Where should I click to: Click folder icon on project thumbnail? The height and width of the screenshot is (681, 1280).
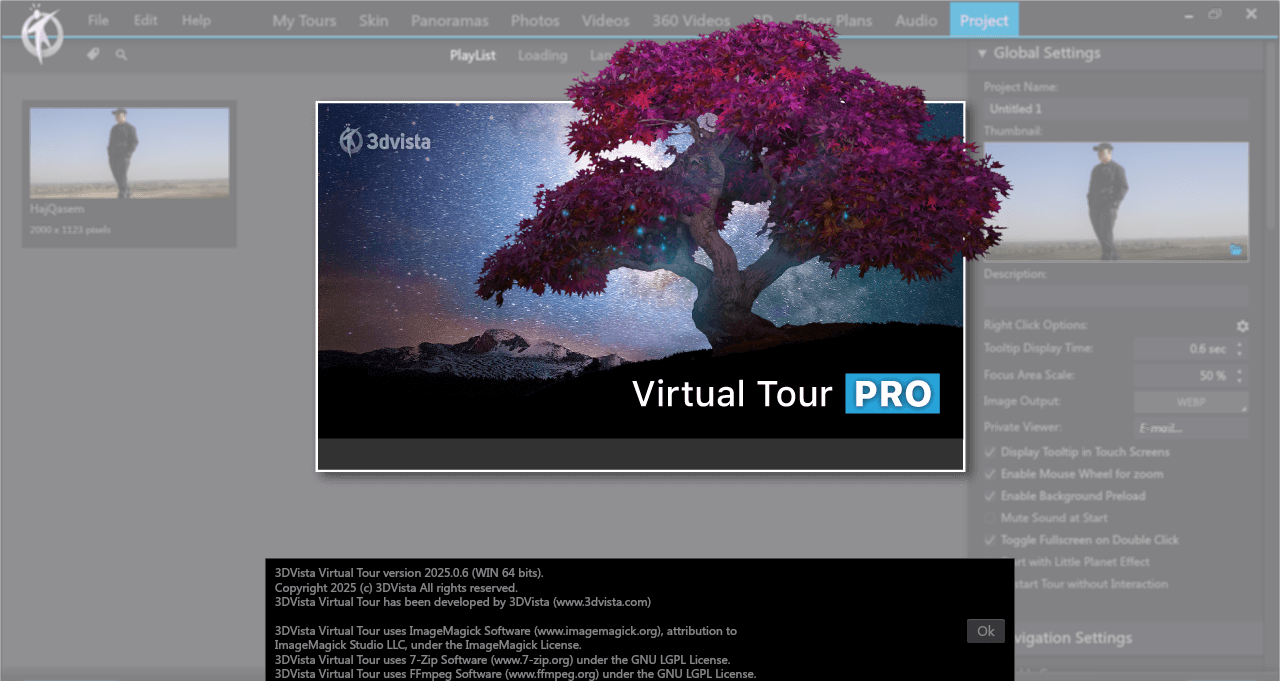click(1236, 250)
